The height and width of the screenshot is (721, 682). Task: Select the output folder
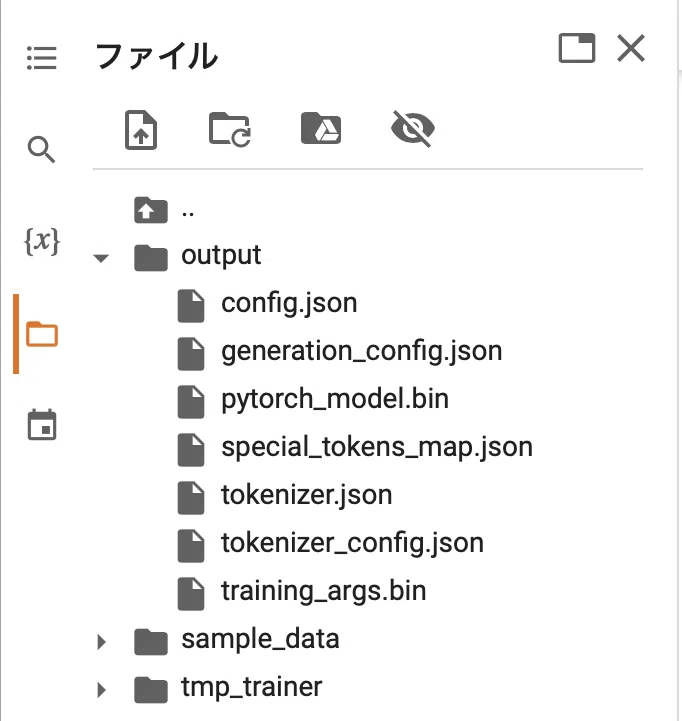pyautogui.click(x=221, y=255)
